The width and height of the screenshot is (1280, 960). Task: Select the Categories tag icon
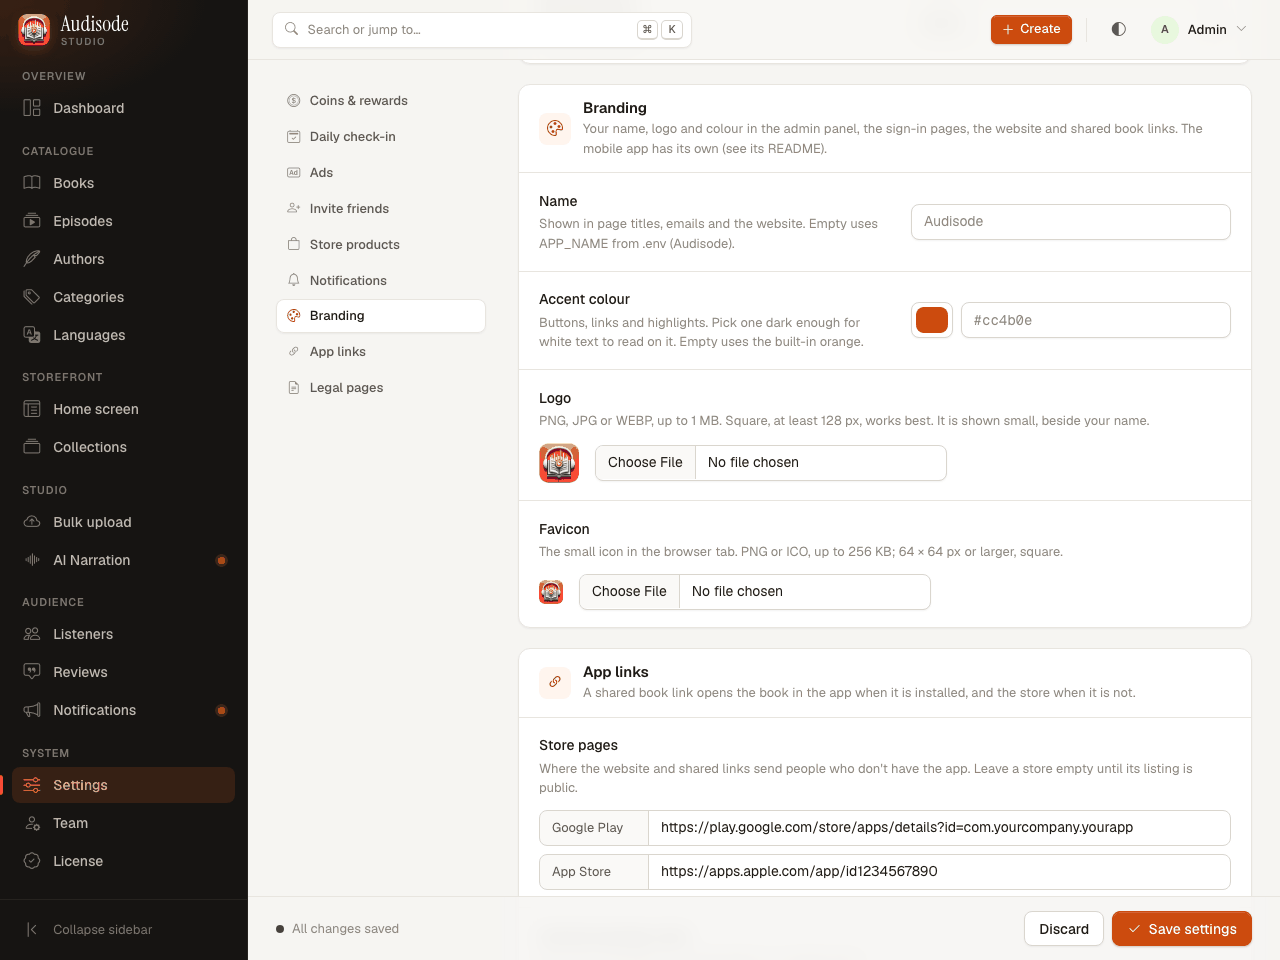32,297
